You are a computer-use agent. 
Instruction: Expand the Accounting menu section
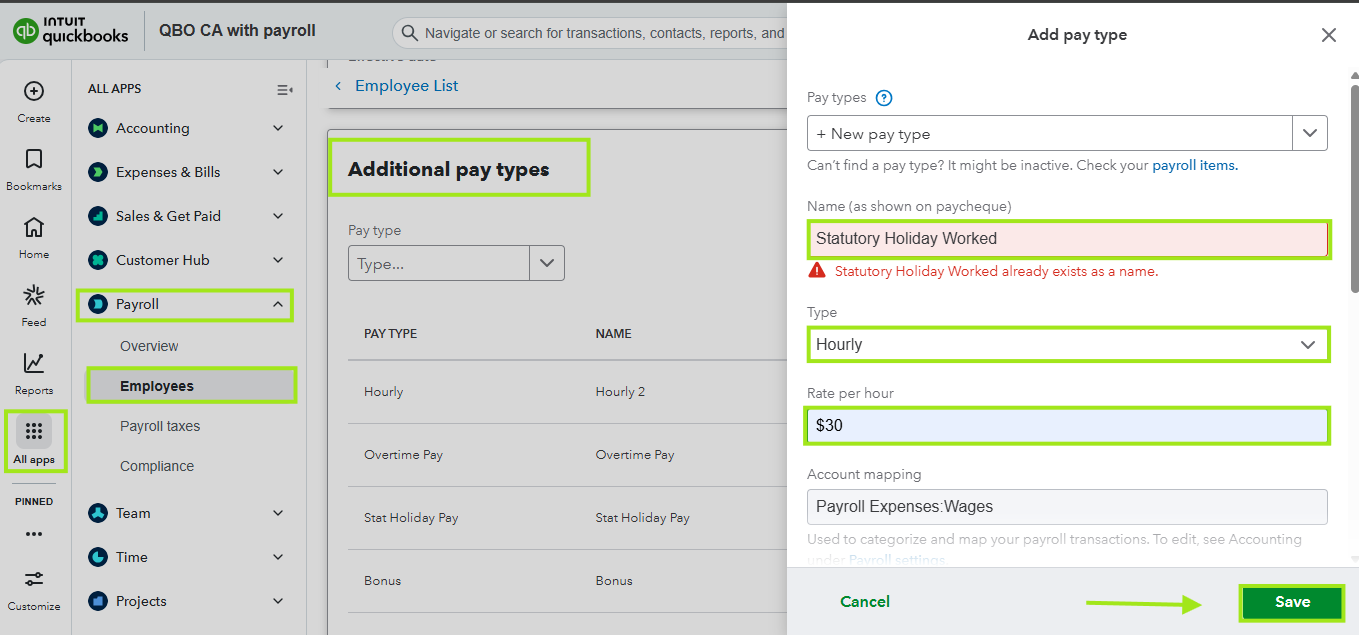(278, 128)
